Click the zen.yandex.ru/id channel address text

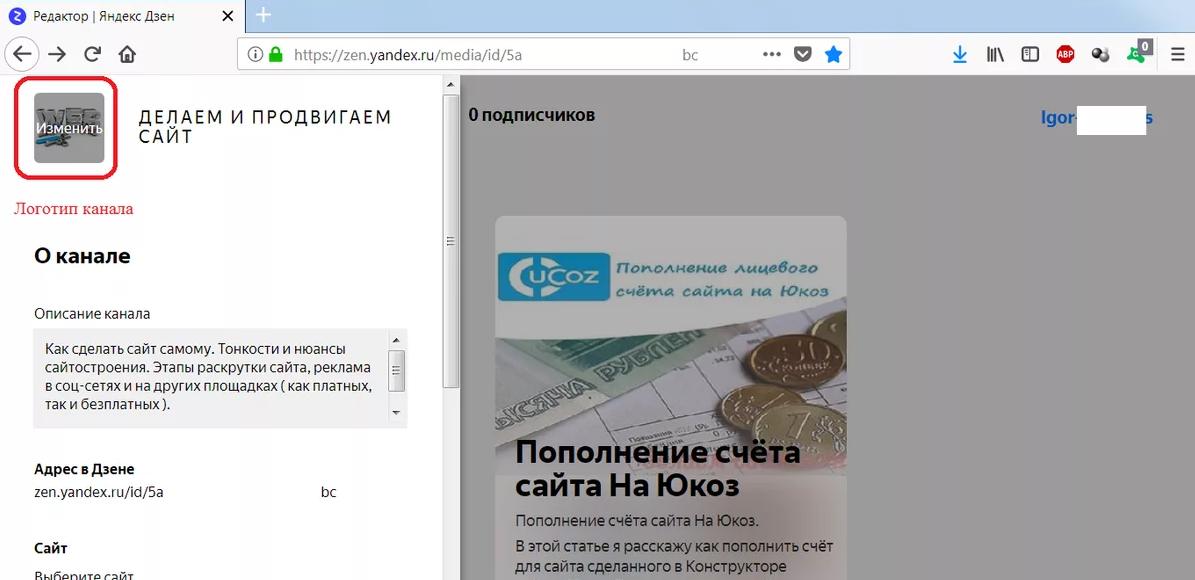[x=185, y=492]
